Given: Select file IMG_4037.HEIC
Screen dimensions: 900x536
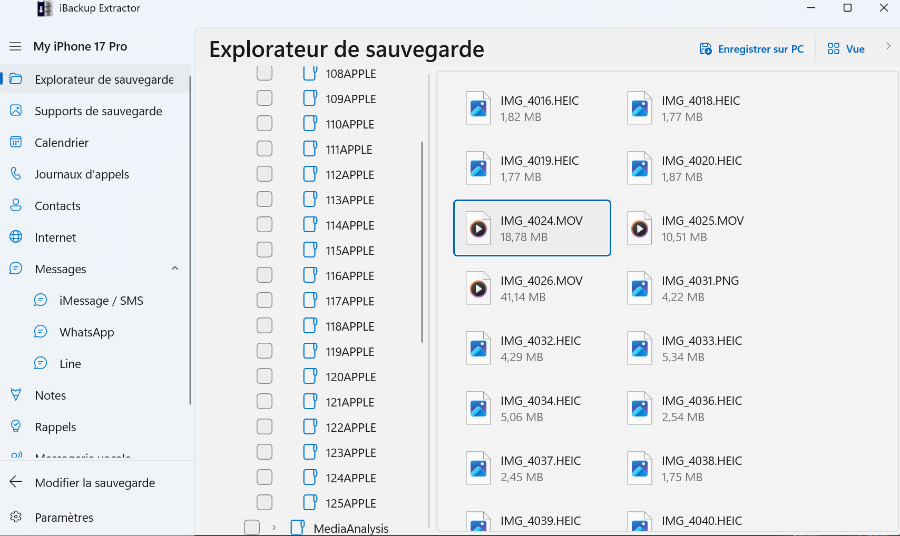Looking at the screenshot, I should (532, 468).
